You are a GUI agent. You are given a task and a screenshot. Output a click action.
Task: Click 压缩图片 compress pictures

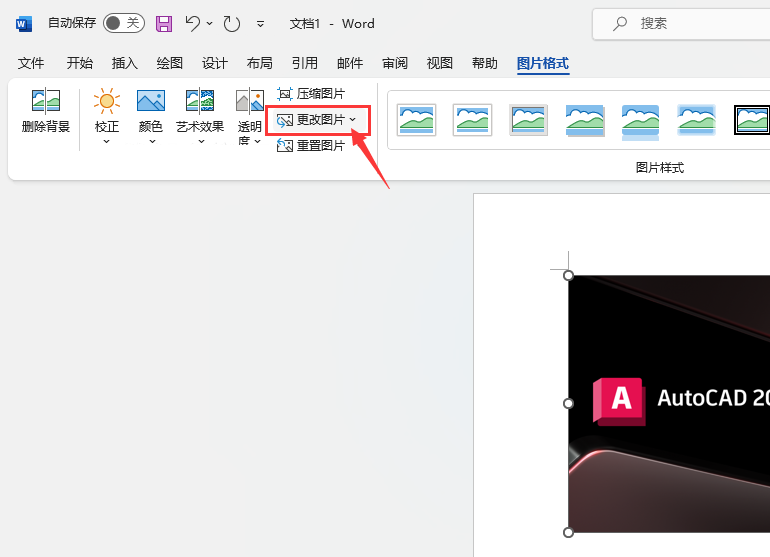pyautogui.click(x=311, y=93)
